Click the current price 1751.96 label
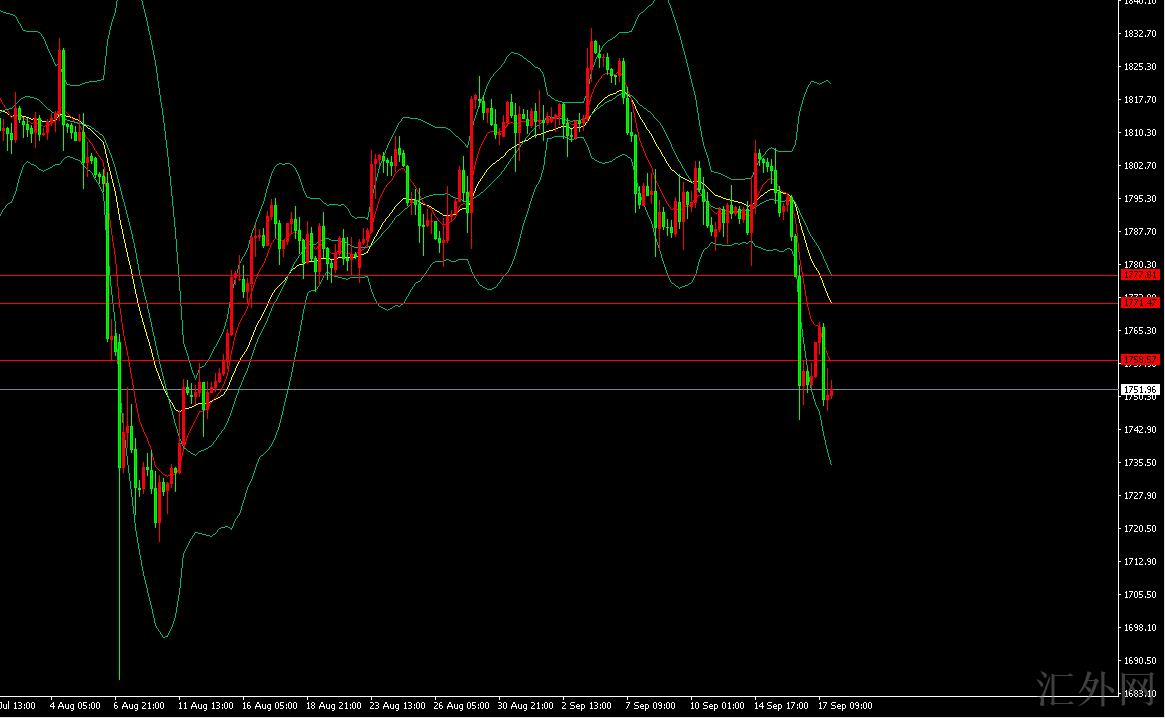The height and width of the screenshot is (719, 1165). click(1140, 390)
